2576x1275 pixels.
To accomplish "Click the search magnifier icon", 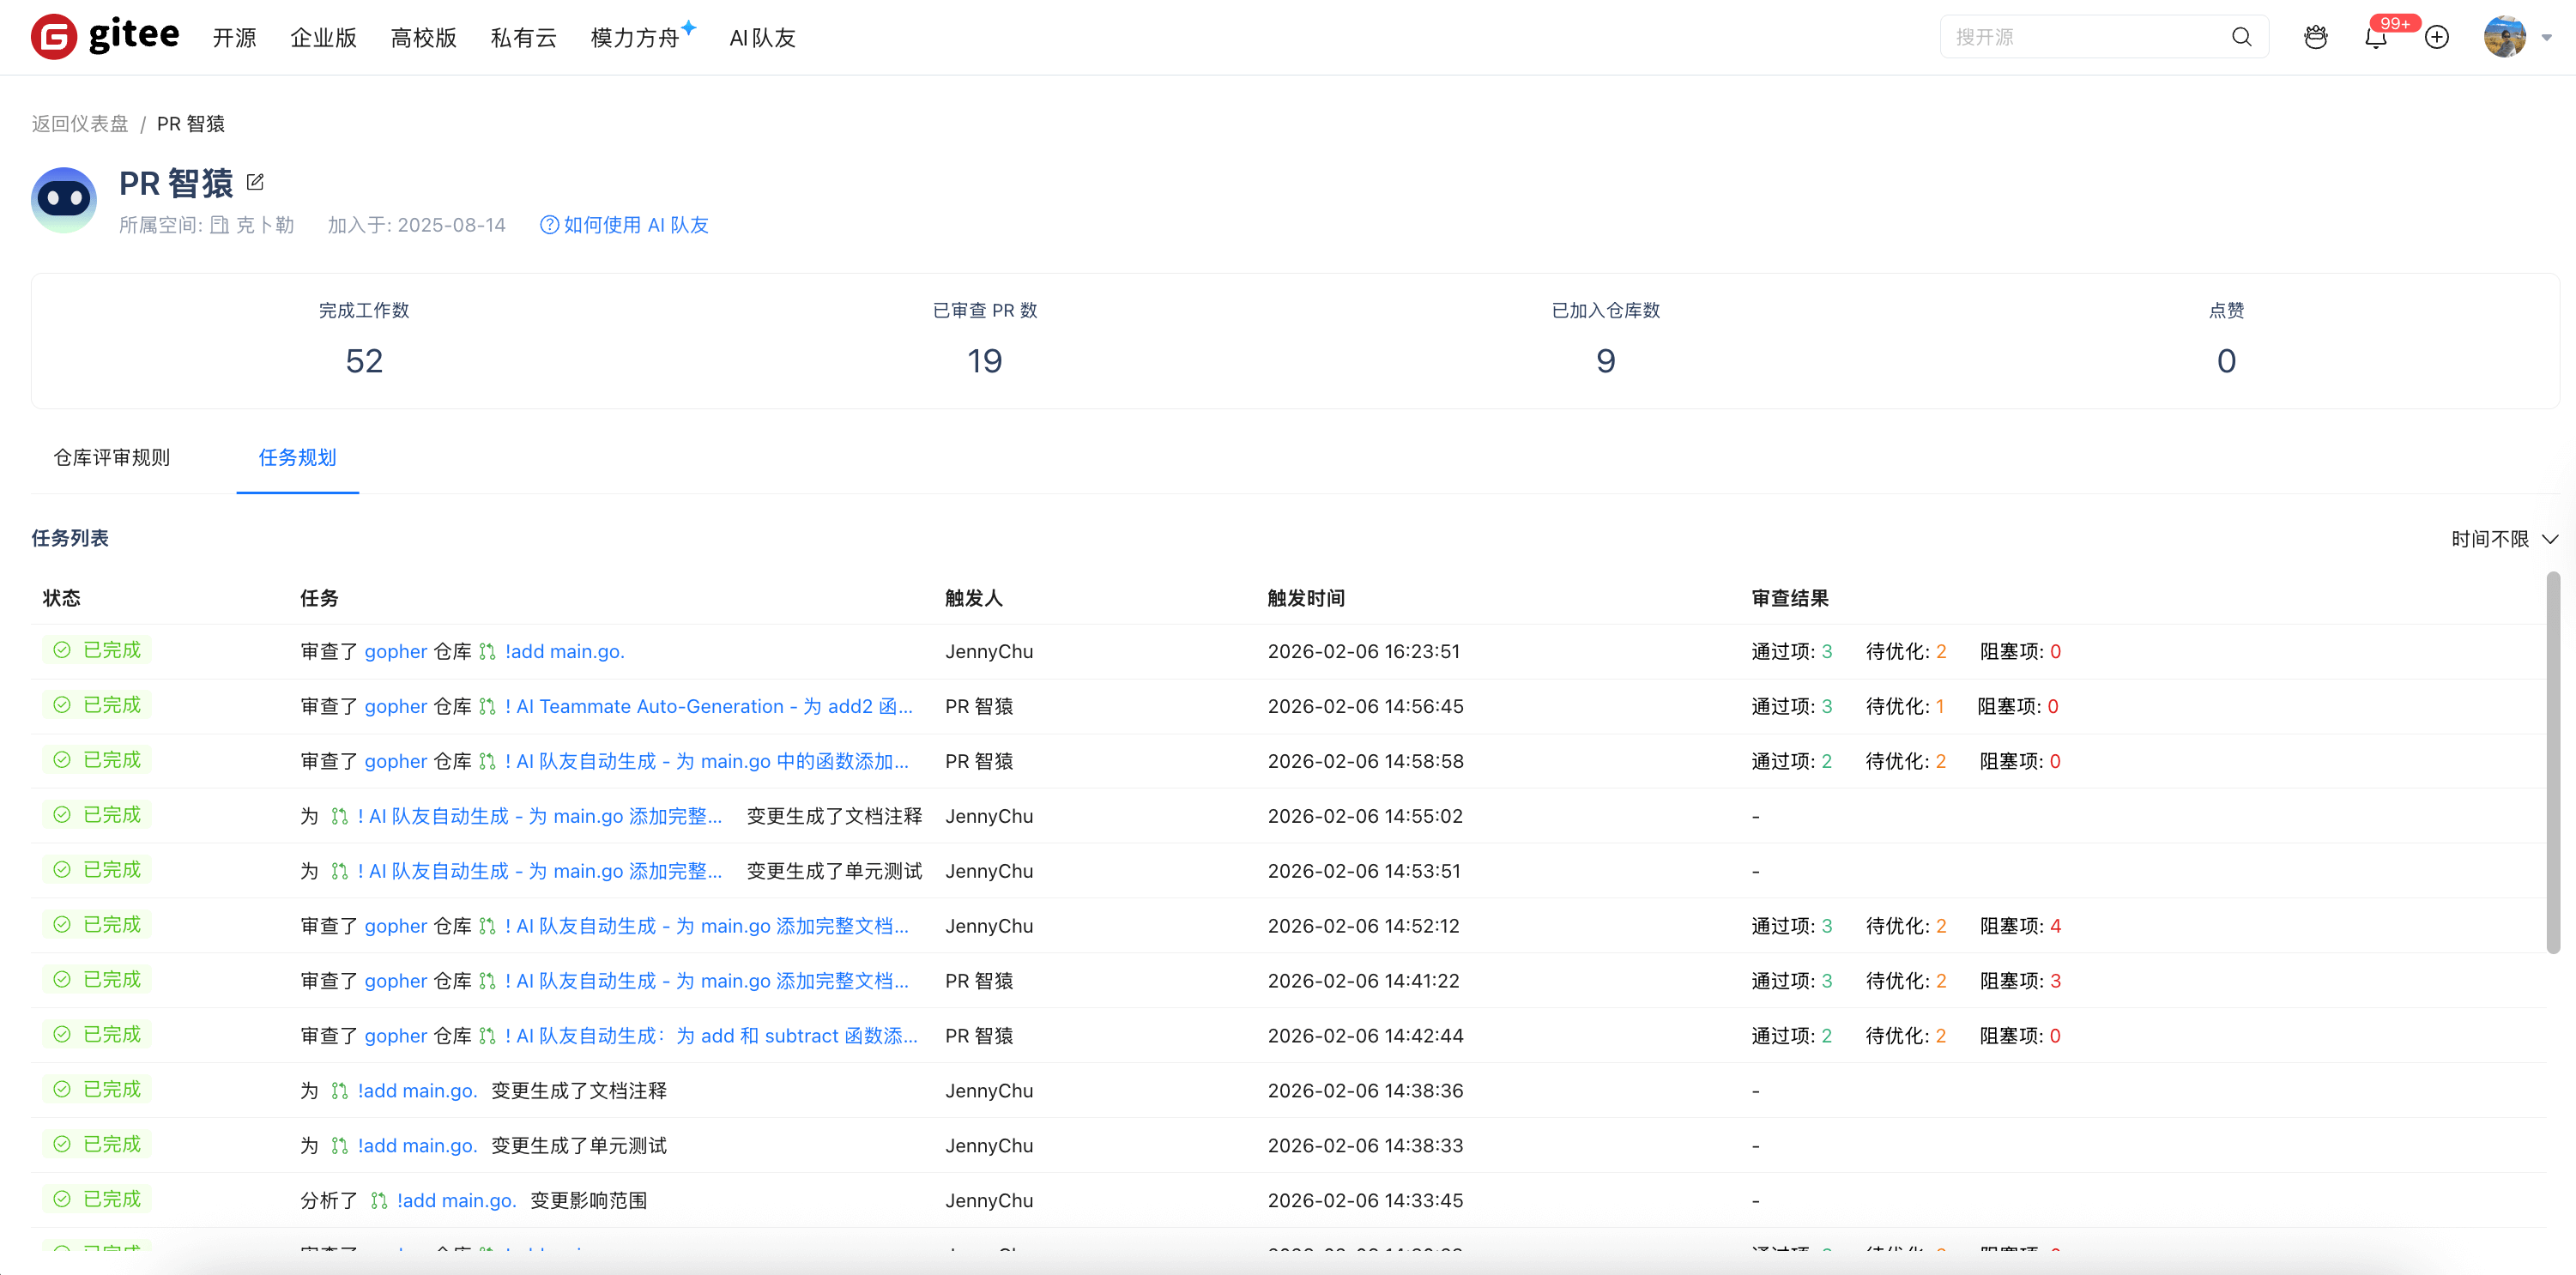I will pos(2241,37).
